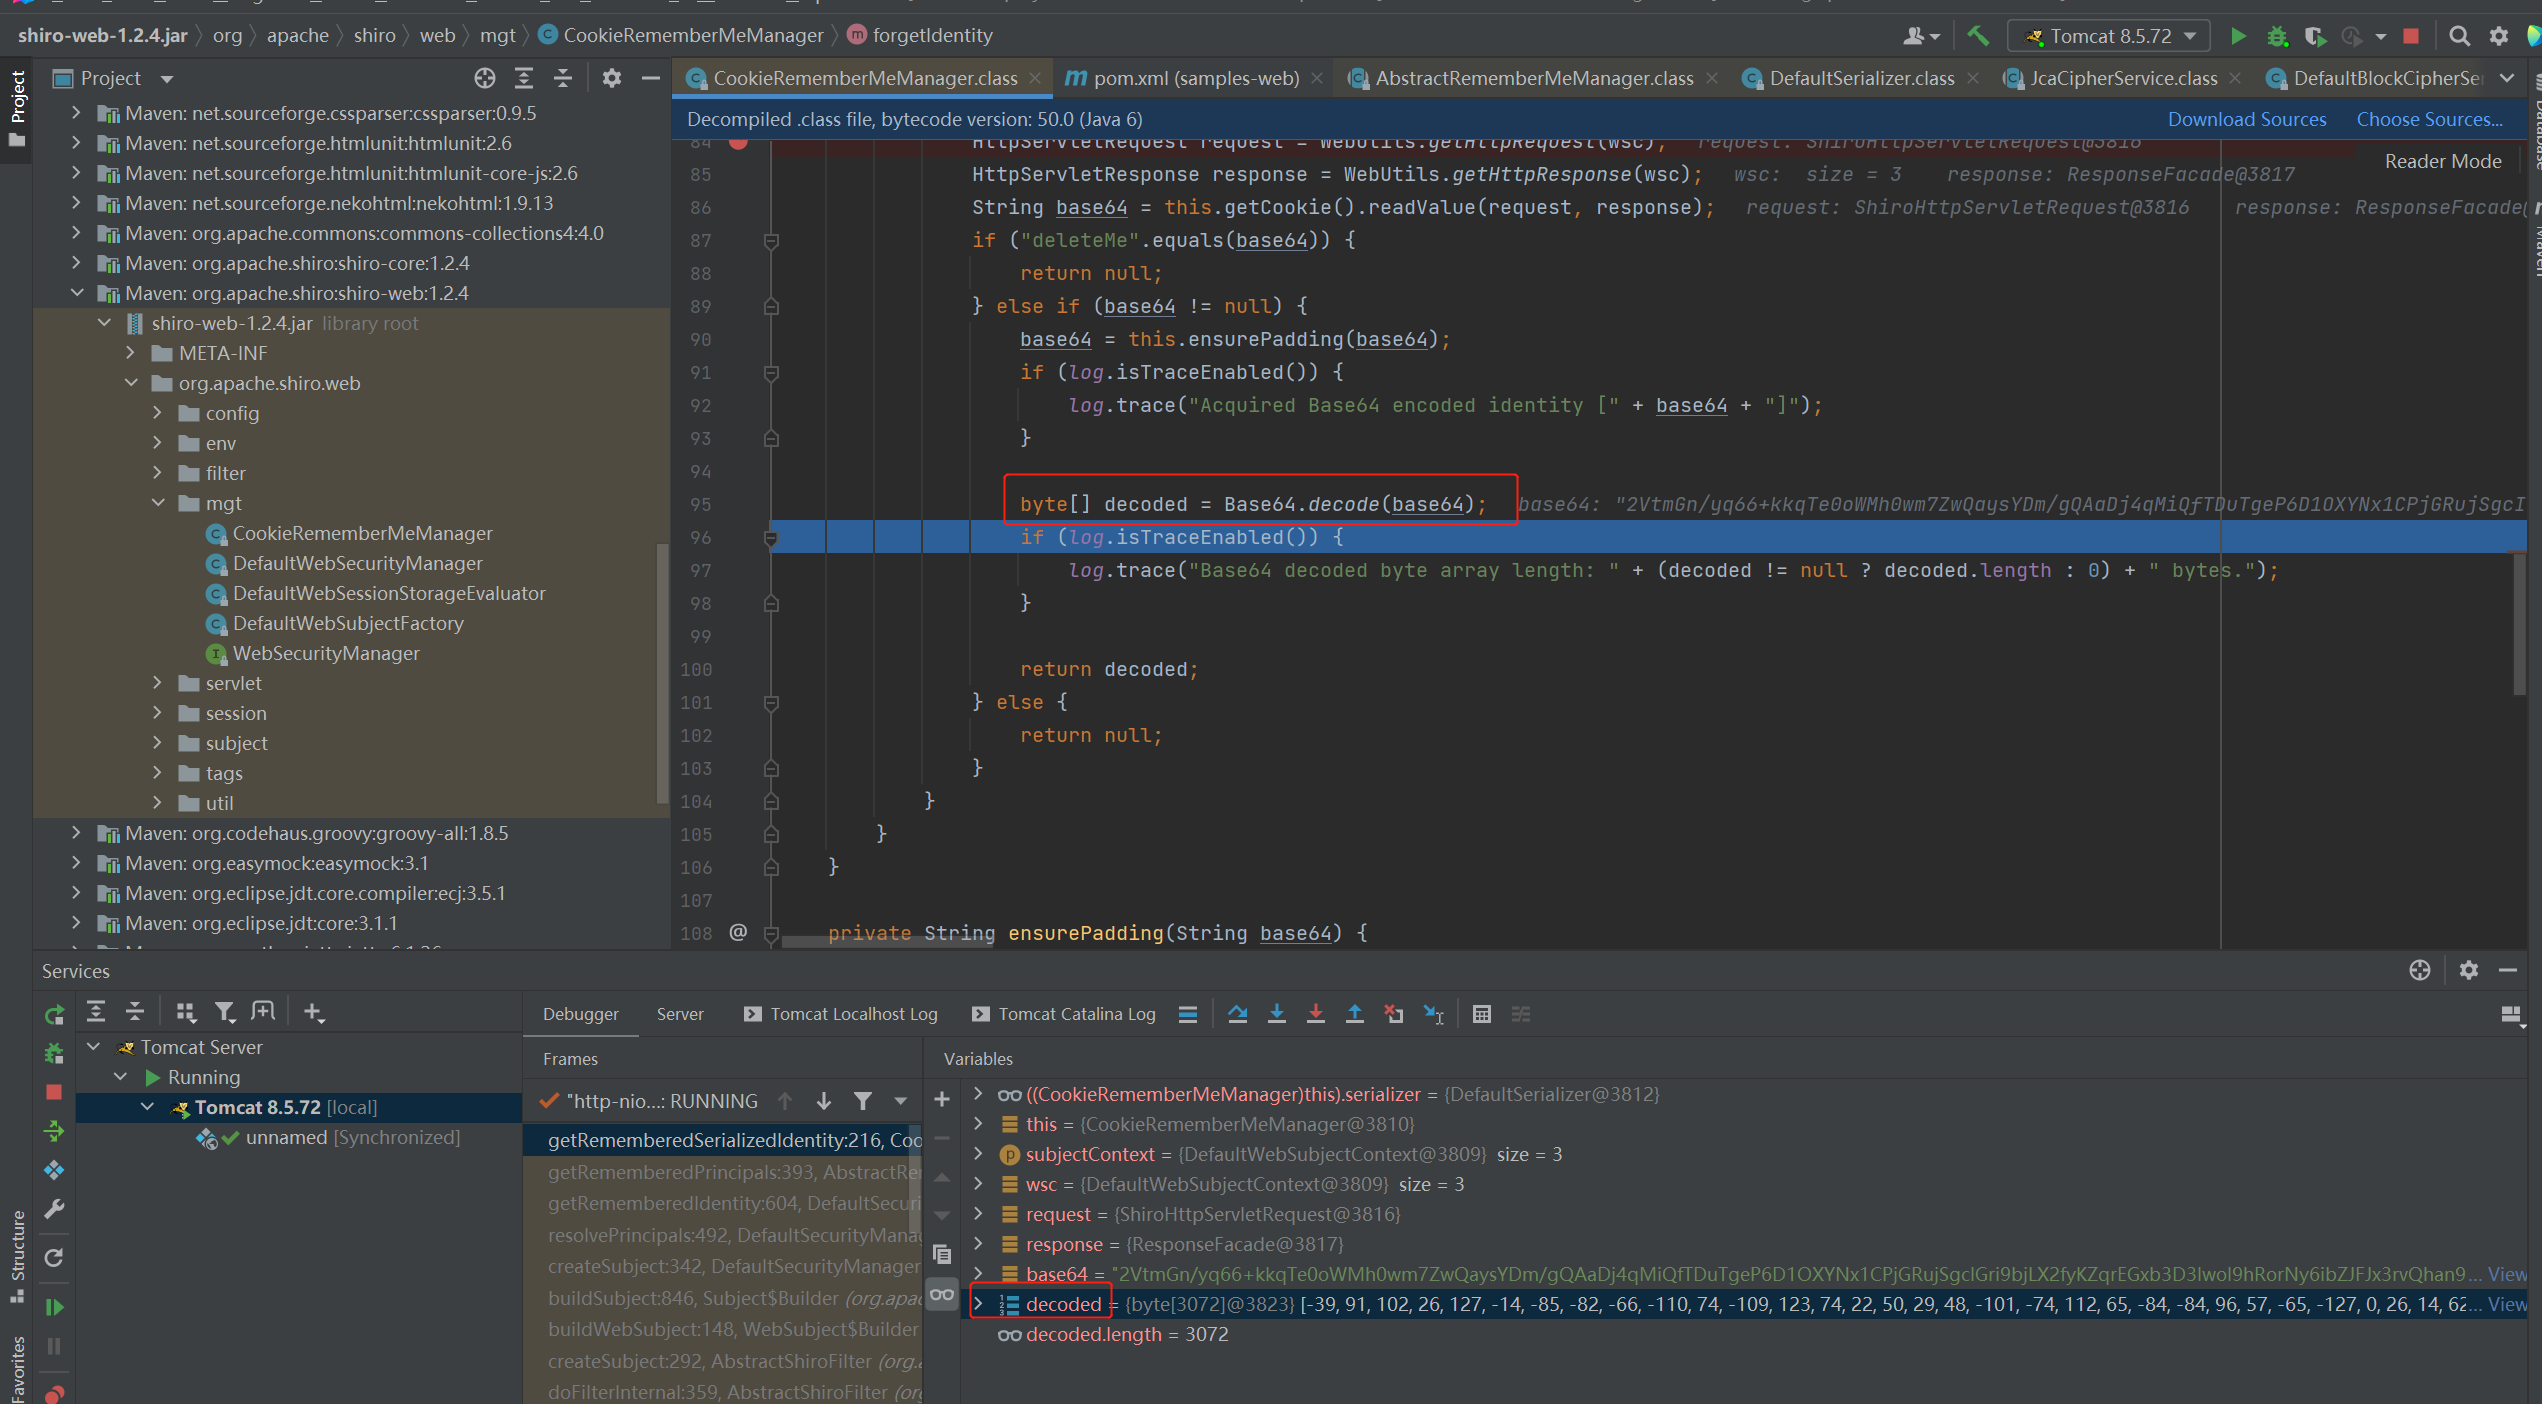Toggle the glasses watches-in-variables button

pos(941,1294)
